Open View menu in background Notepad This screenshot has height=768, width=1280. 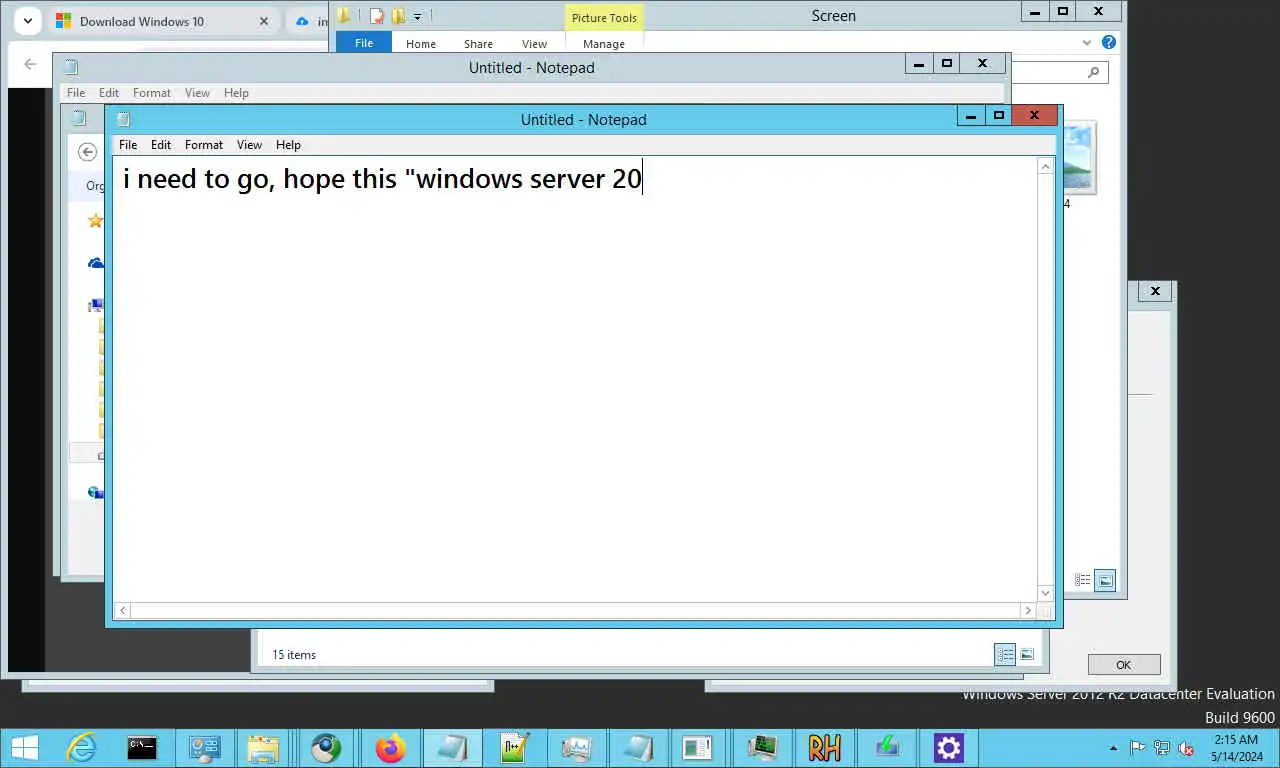click(197, 93)
